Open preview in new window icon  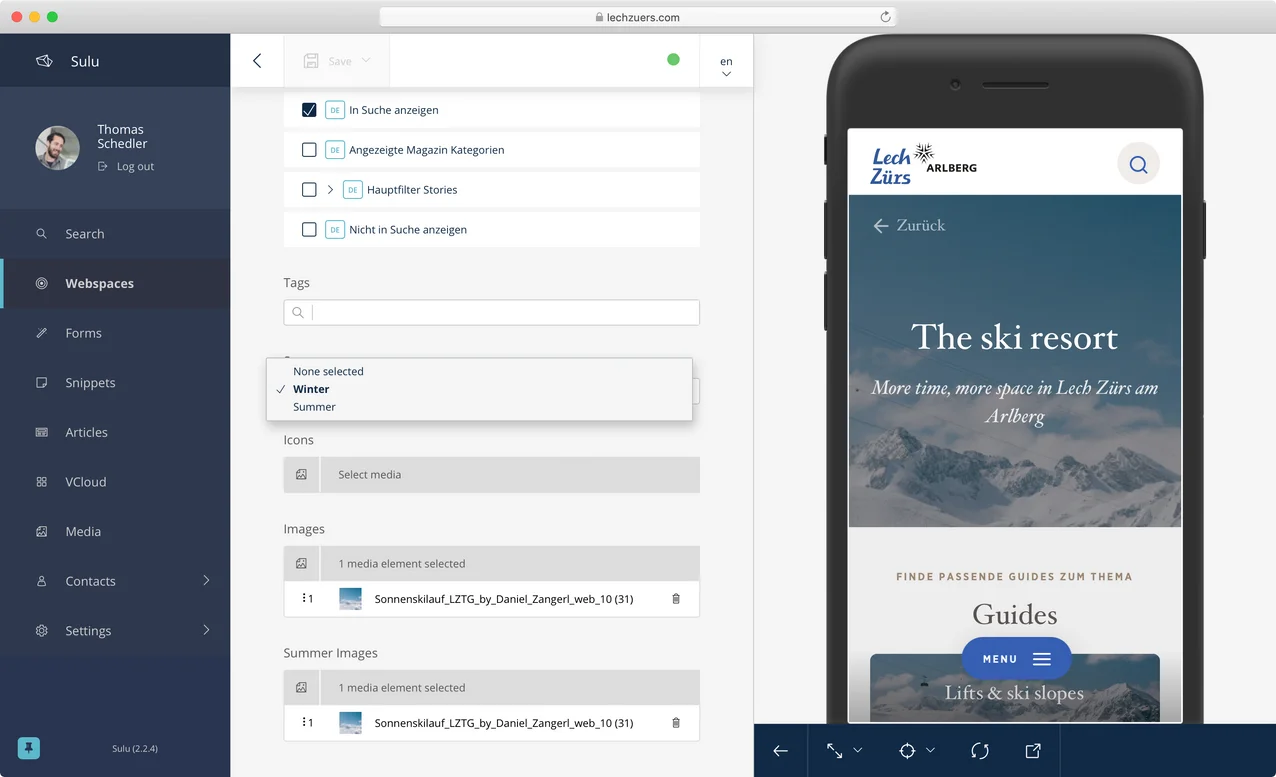[x=1033, y=751]
